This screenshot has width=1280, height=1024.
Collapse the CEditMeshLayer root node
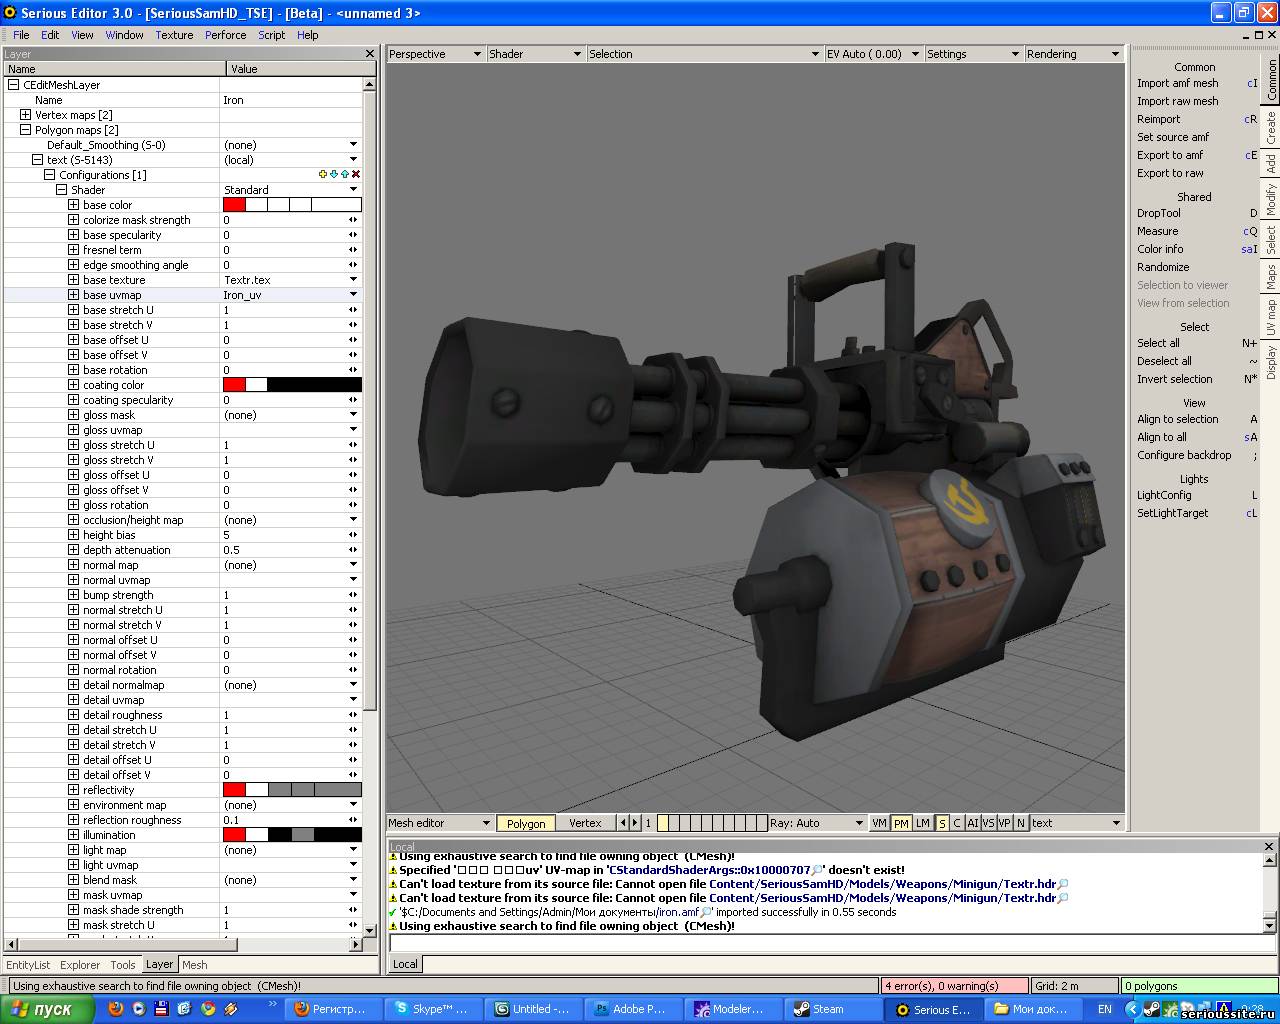coord(13,85)
